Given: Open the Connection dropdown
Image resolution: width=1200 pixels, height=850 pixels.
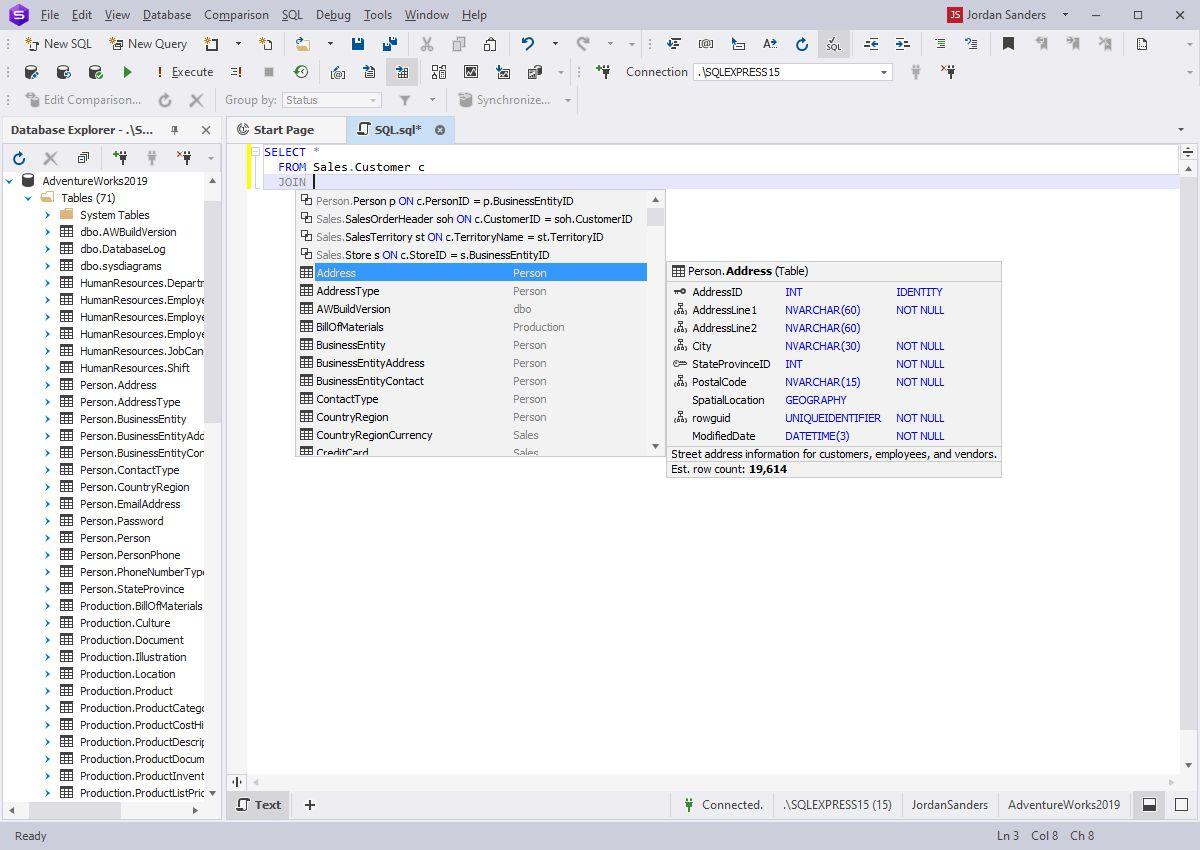Looking at the screenshot, I should coord(883,72).
